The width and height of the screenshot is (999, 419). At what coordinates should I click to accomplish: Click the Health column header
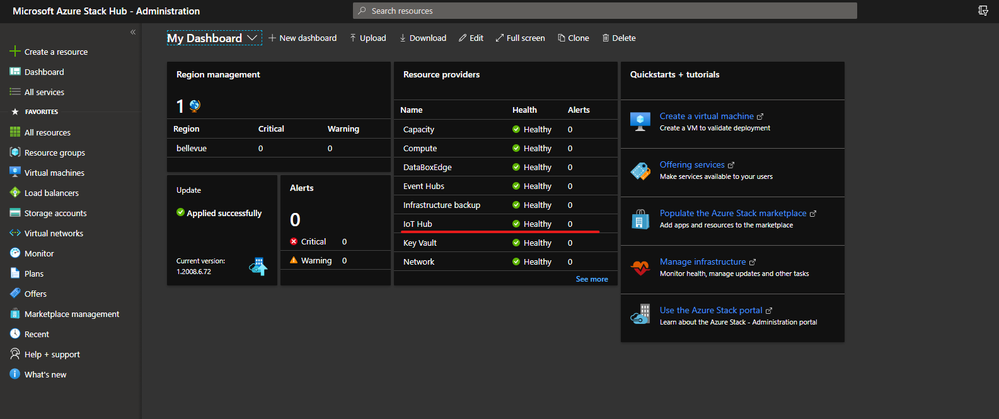[525, 110]
